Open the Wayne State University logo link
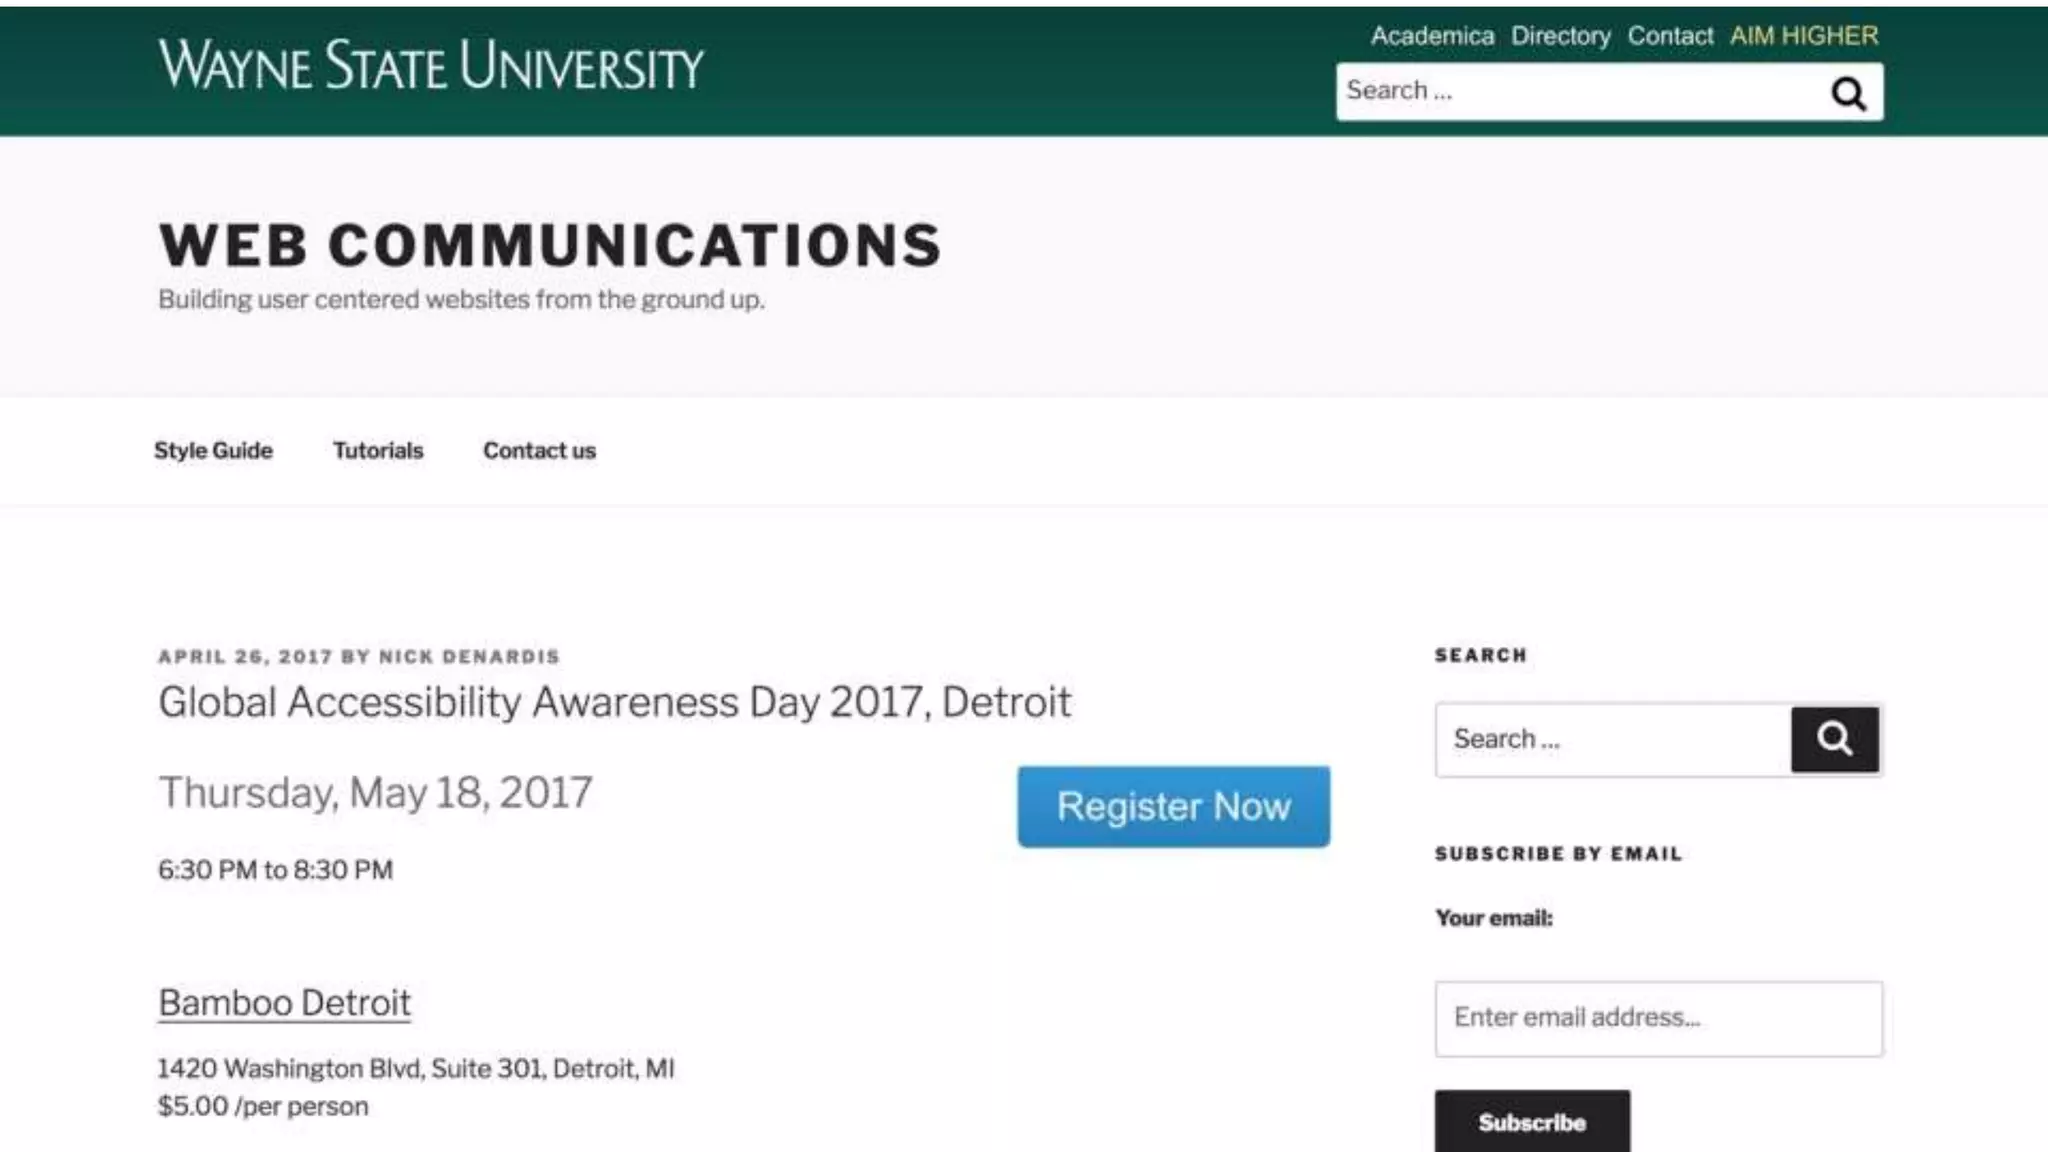 (x=431, y=65)
